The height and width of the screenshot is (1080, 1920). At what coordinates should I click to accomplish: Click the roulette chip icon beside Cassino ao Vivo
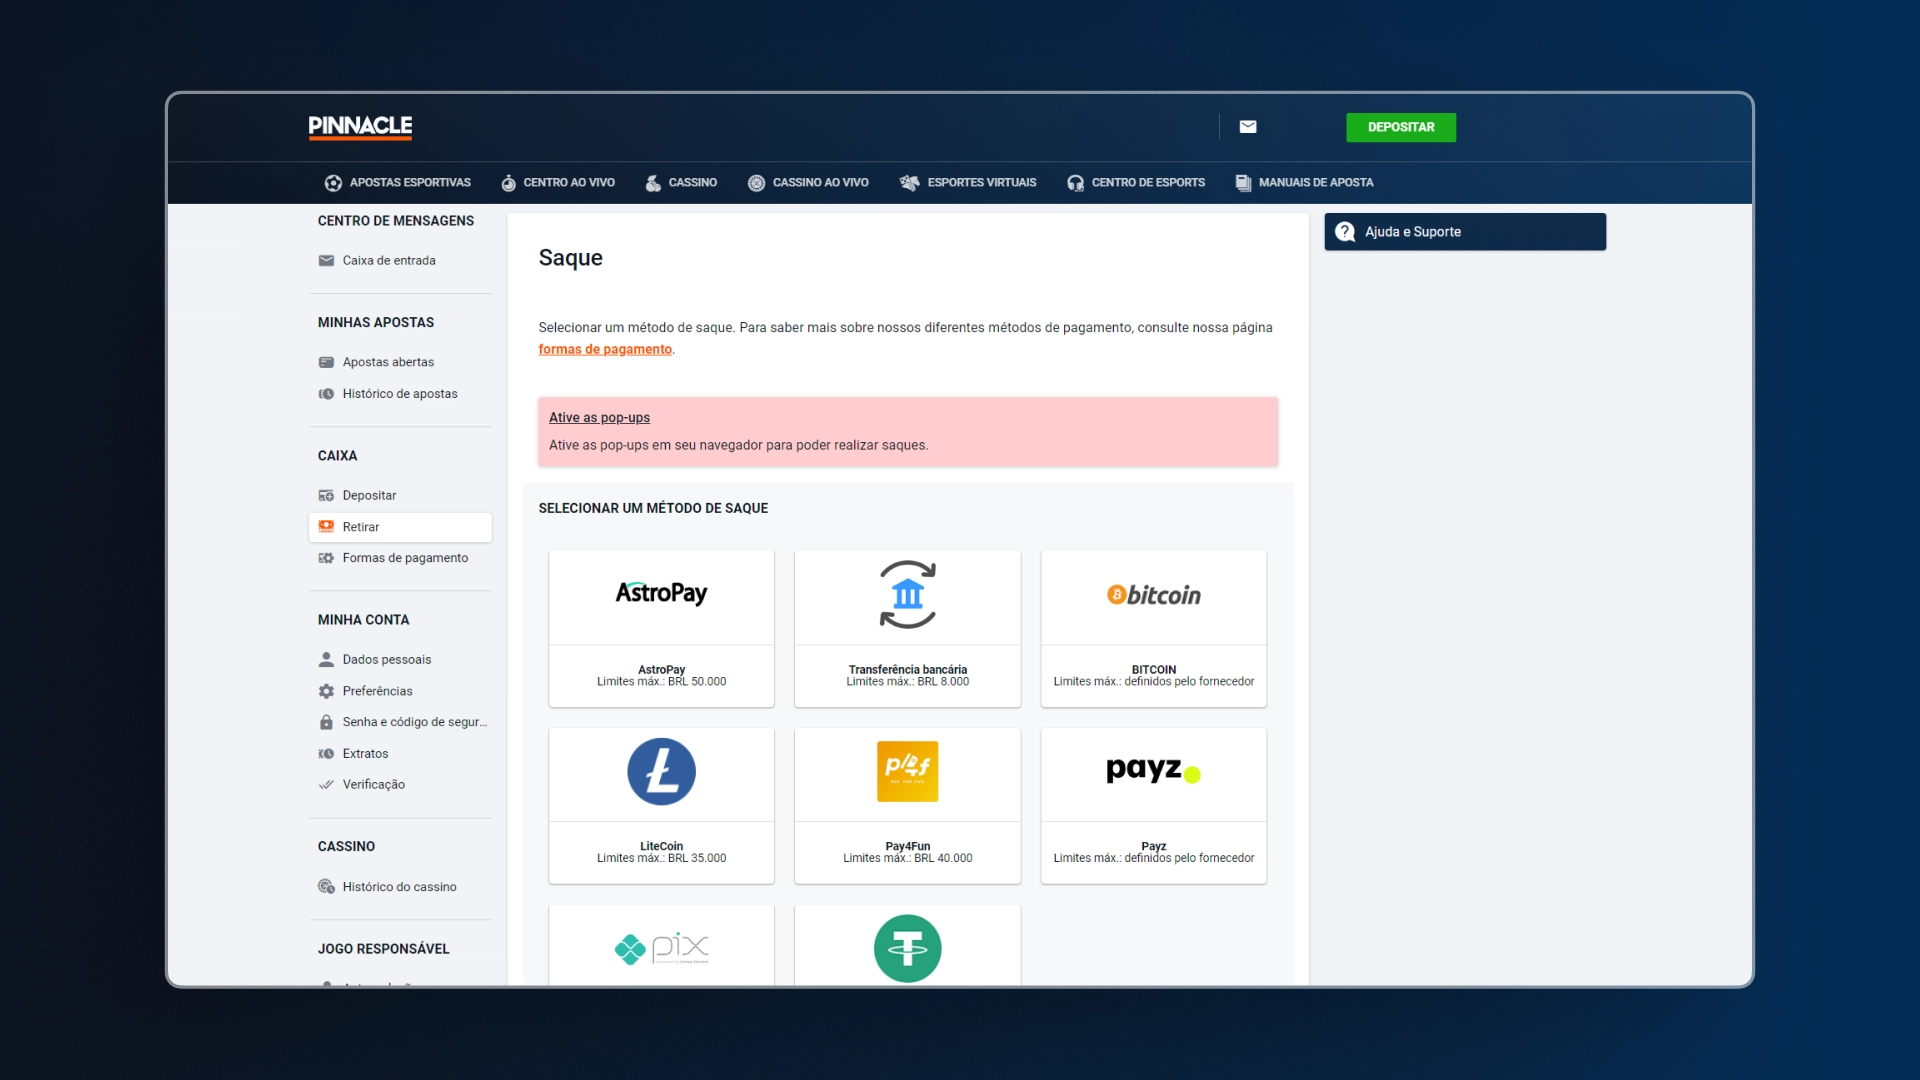pos(756,183)
